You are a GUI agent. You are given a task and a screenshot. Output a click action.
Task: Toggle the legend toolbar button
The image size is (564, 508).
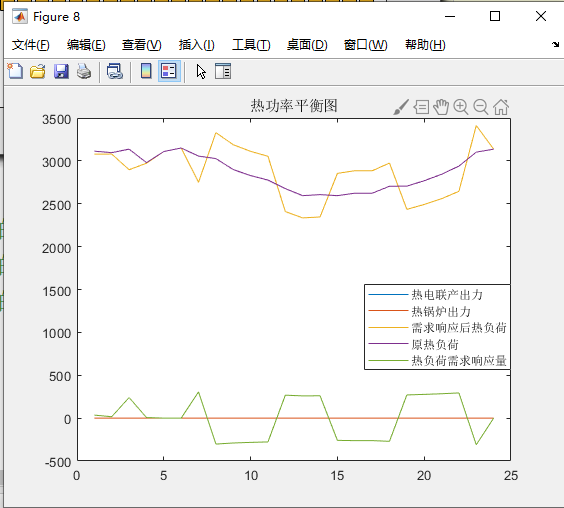click(x=169, y=71)
